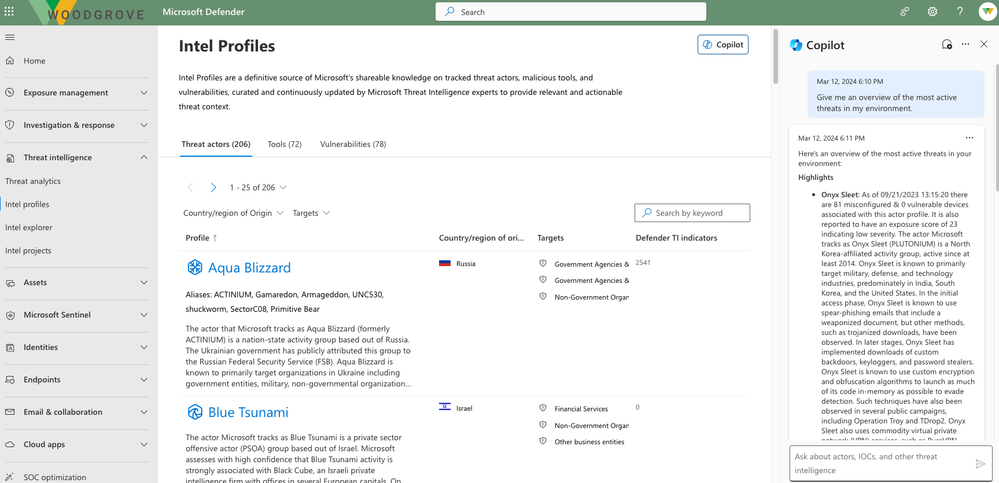Expand Endpoints section chevron
999x483 pixels.
click(144, 380)
